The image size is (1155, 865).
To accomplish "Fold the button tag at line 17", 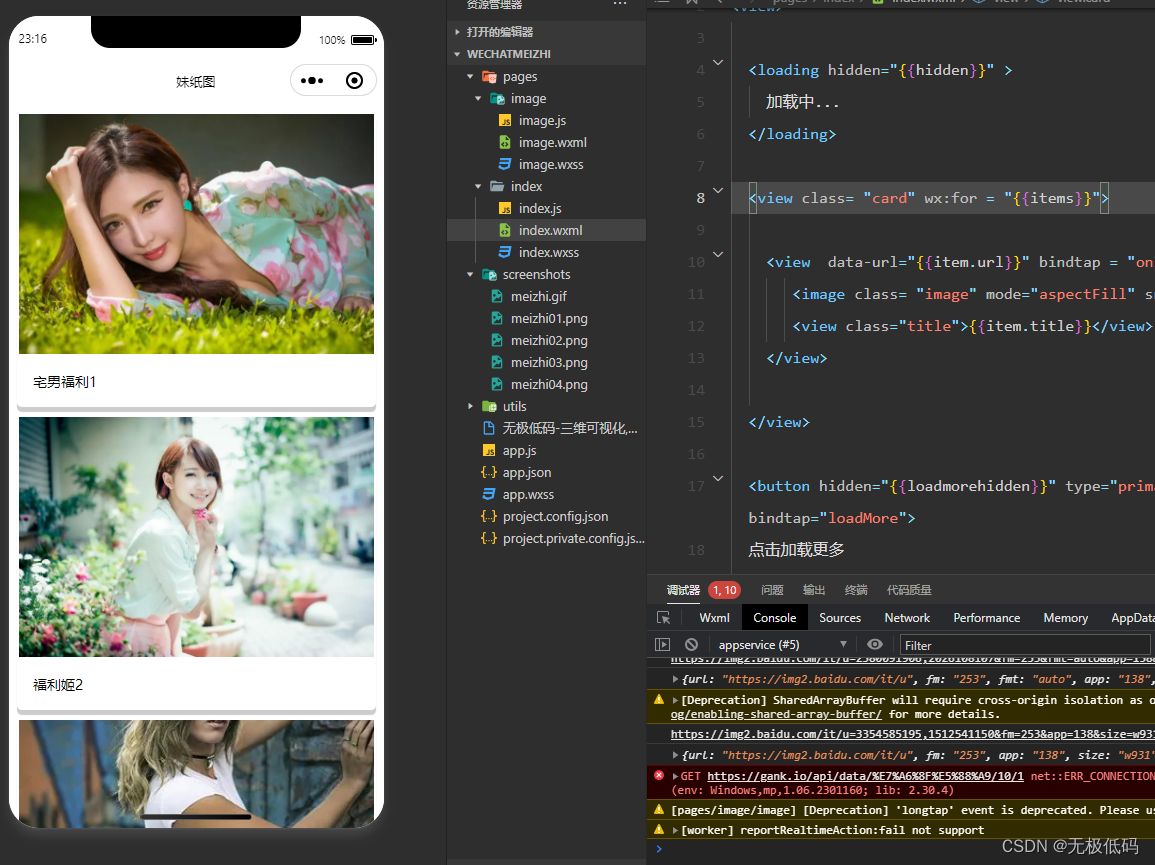I will coord(718,479).
